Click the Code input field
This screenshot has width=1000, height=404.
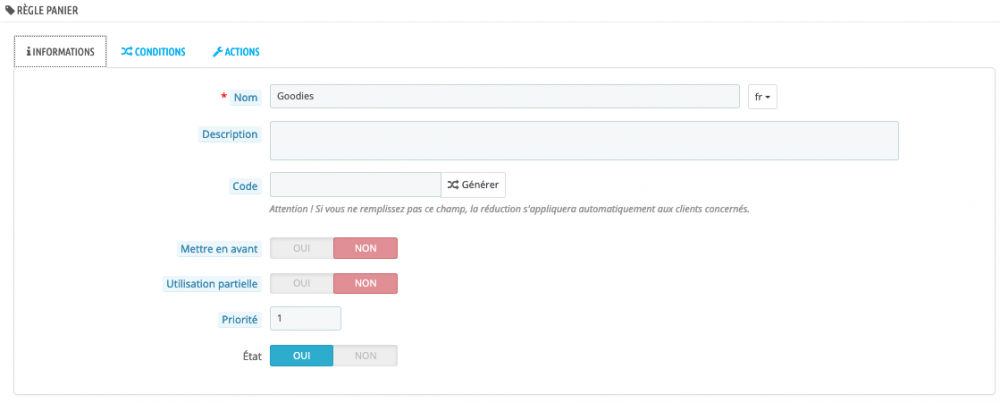coord(355,185)
